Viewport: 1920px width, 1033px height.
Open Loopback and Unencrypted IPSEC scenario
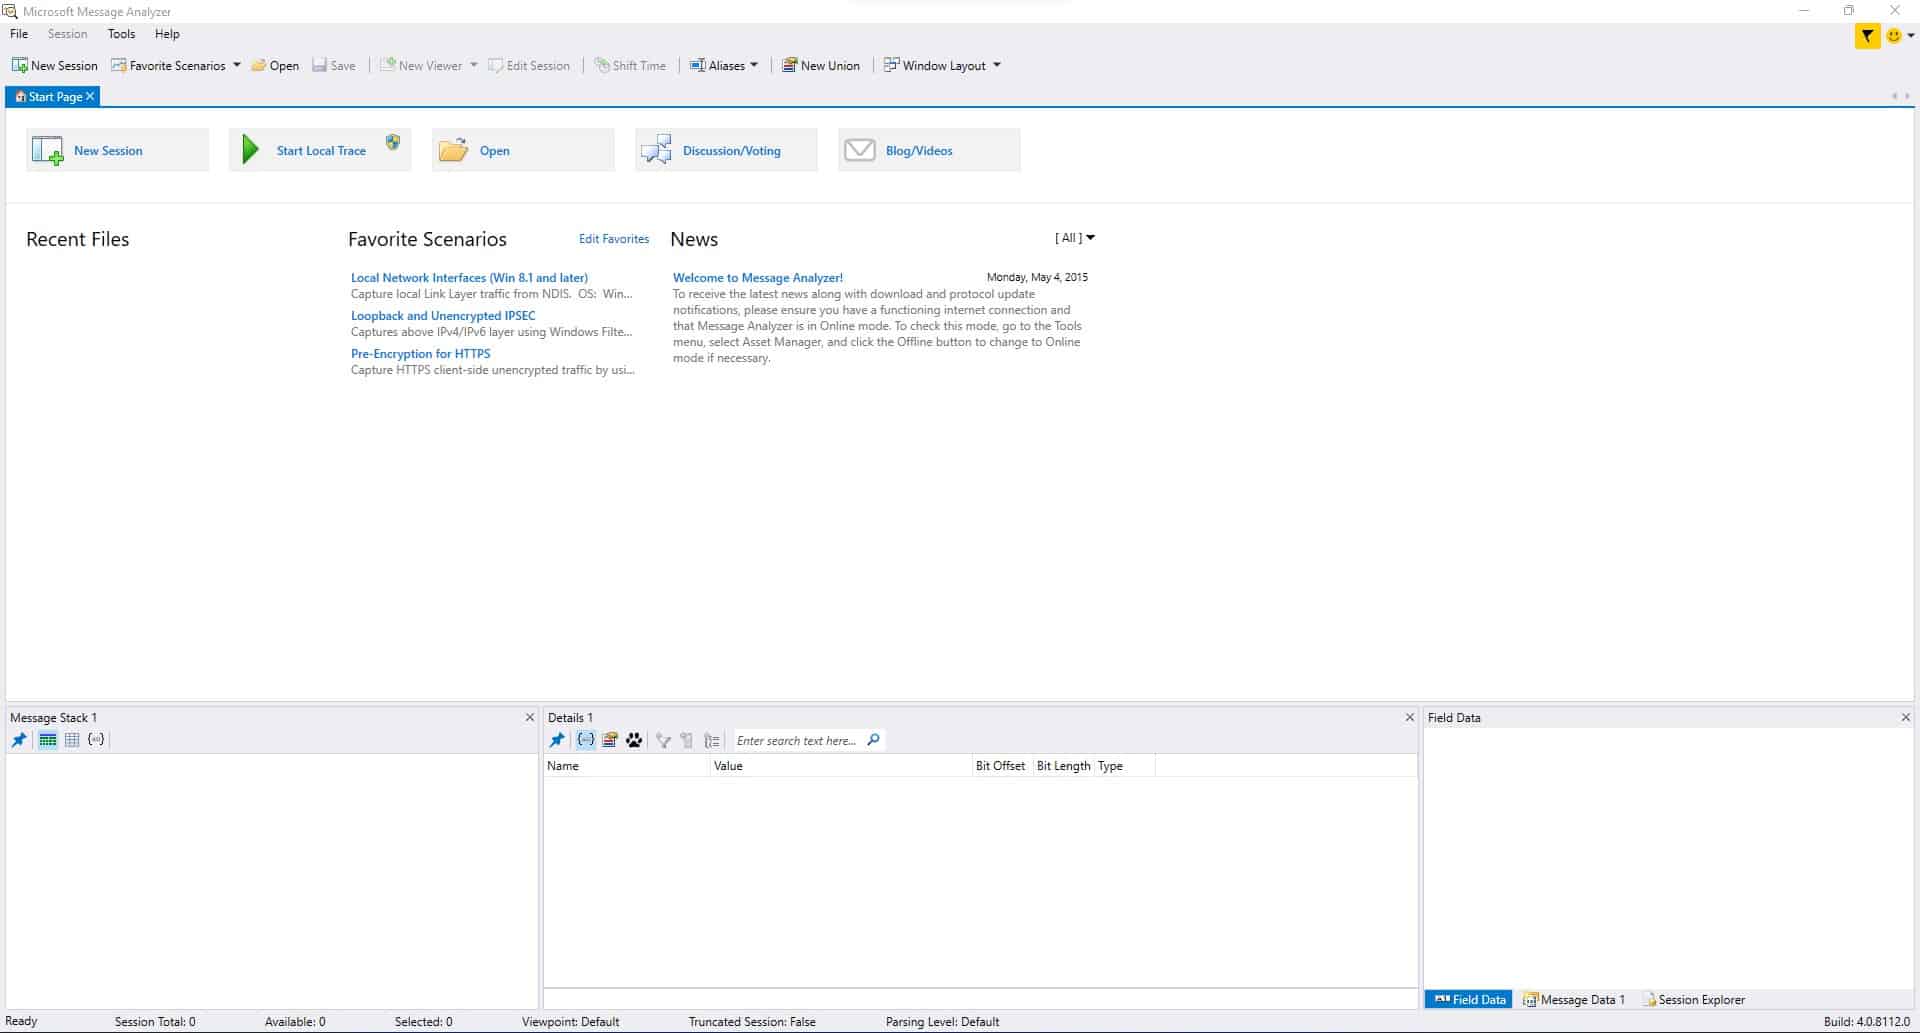pos(443,316)
